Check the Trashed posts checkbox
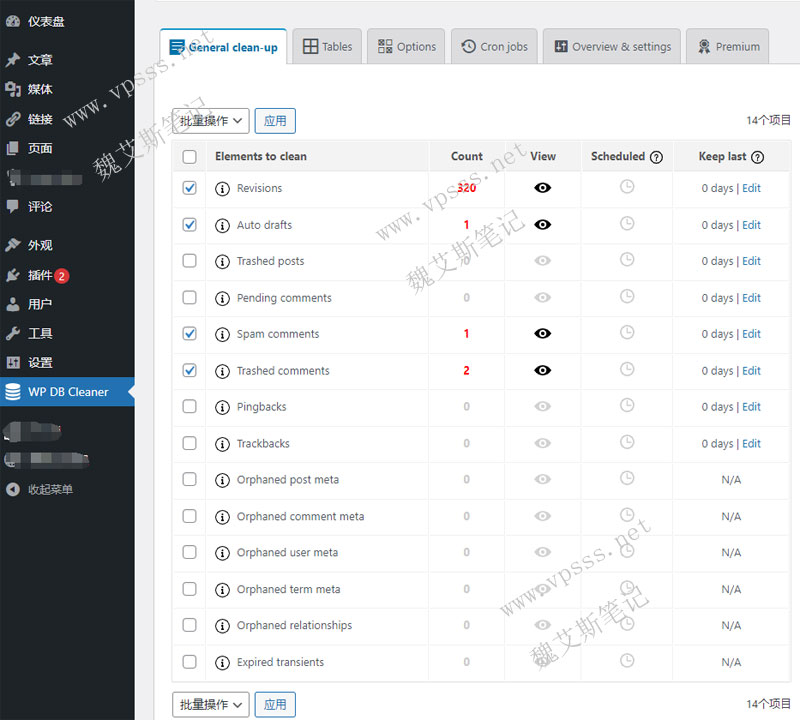 (x=189, y=261)
